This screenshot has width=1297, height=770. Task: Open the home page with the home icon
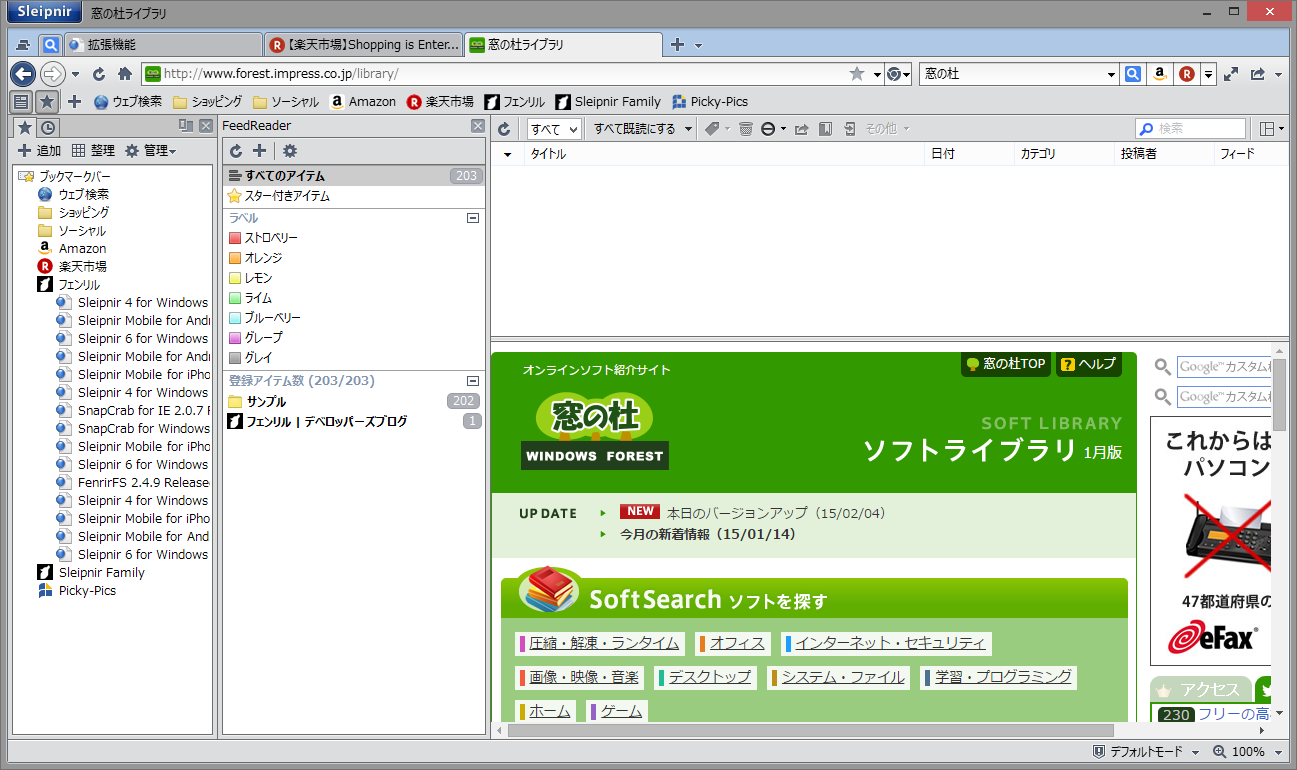124,73
